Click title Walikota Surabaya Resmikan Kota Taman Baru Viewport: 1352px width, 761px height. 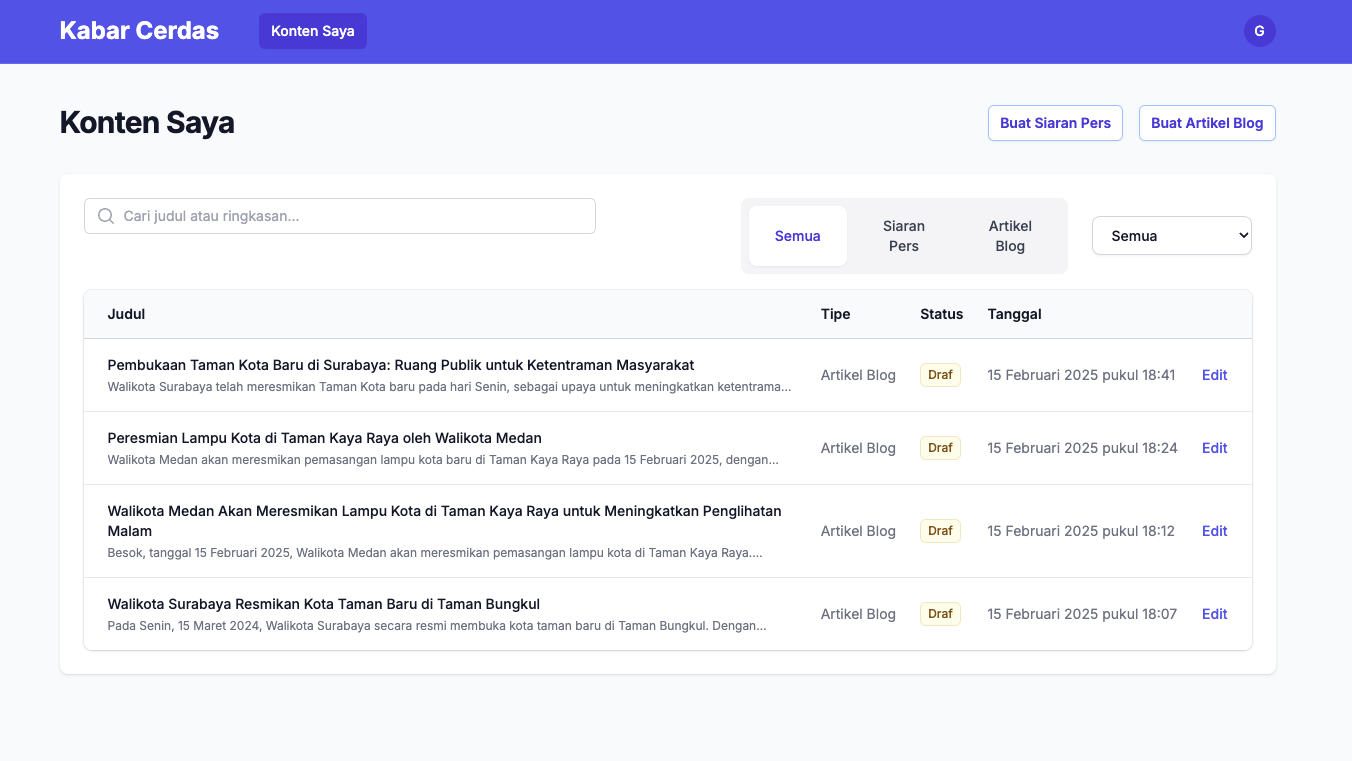324,604
